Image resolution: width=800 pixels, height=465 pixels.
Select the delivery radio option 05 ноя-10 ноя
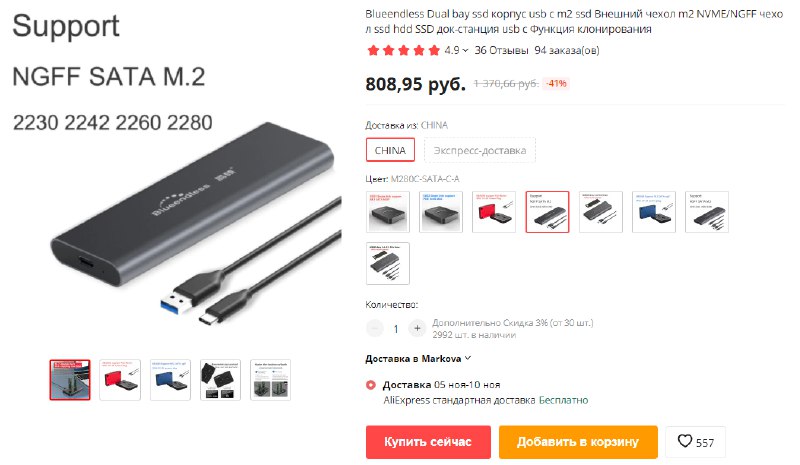pyautogui.click(x=371, y=385)
